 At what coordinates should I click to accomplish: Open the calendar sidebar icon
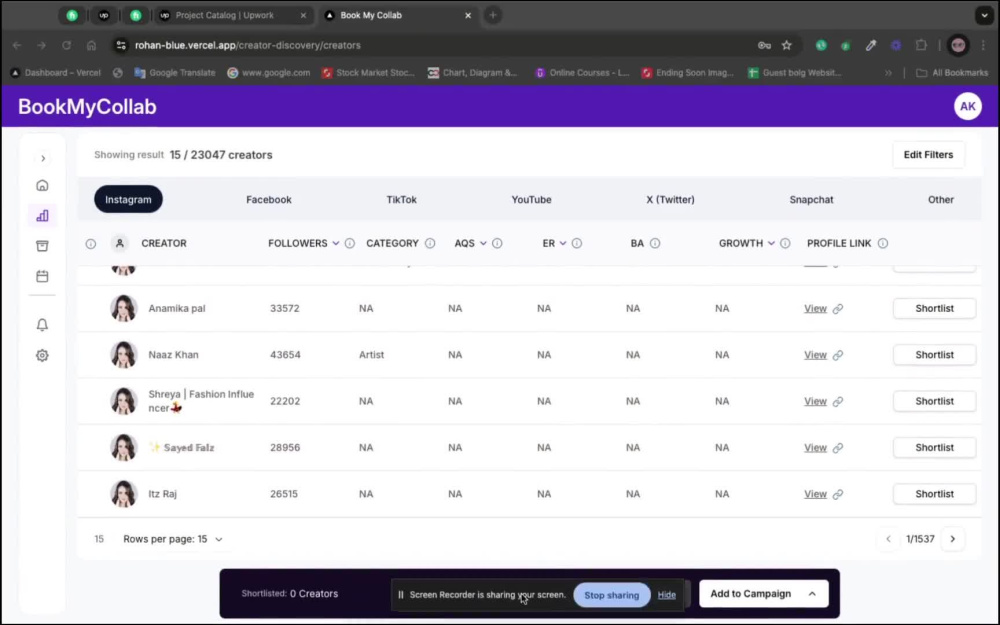[42, 276]
